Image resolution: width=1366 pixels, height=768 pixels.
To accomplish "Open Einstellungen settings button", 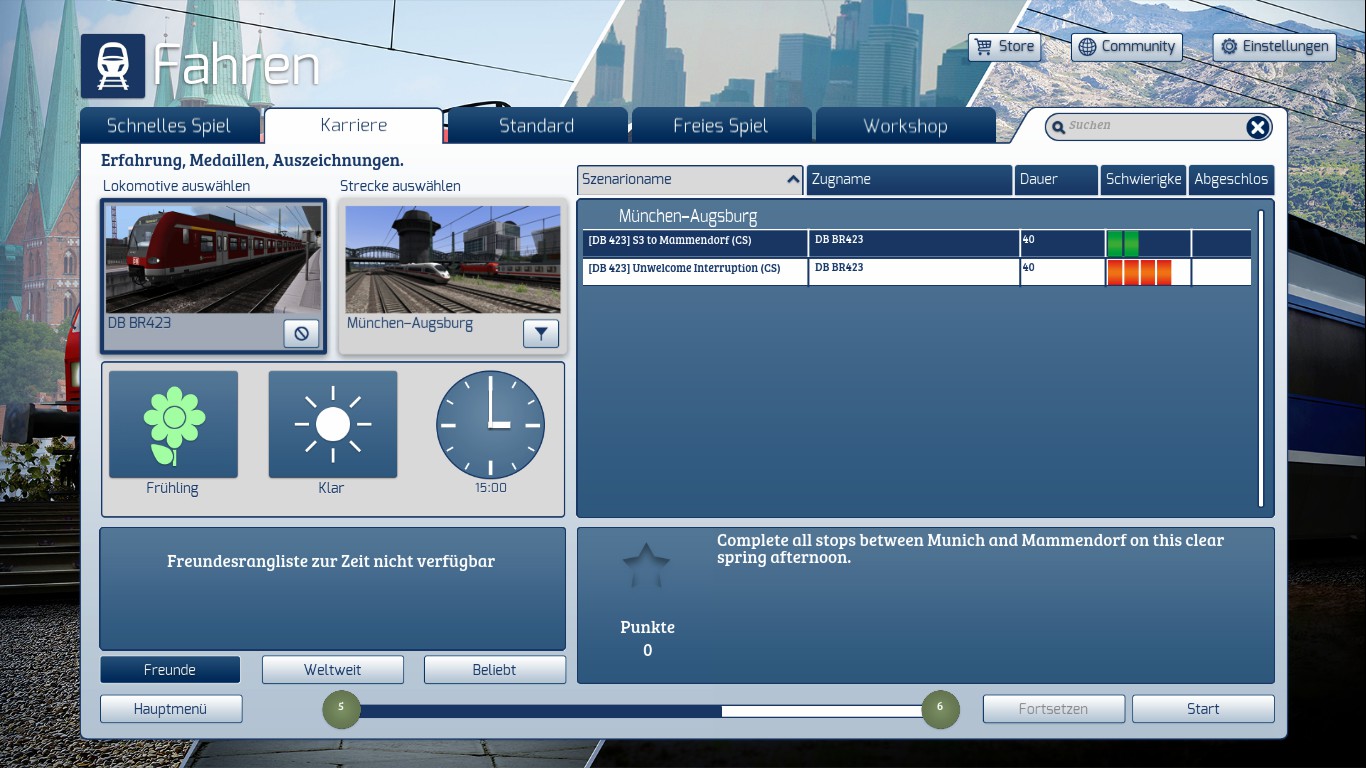I will (1275, 47).
